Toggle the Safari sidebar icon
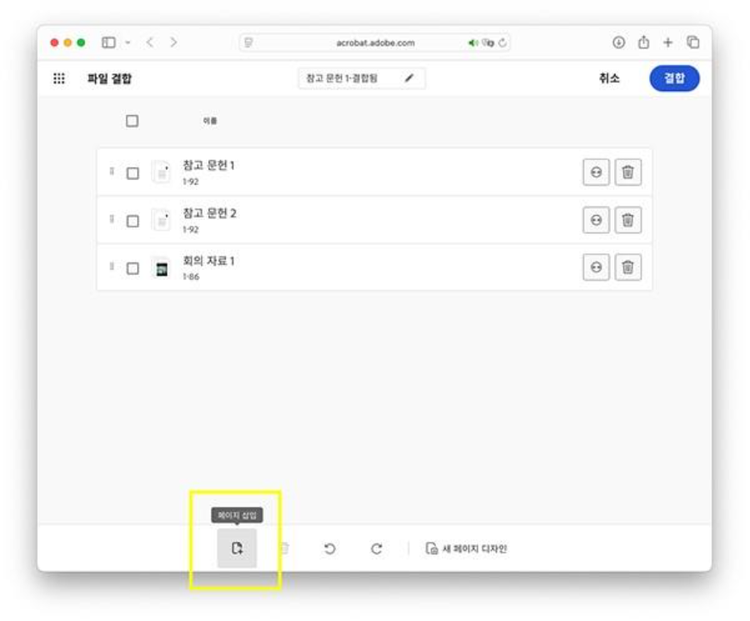Viewport: 750px width, 621px height. [109, 43]
